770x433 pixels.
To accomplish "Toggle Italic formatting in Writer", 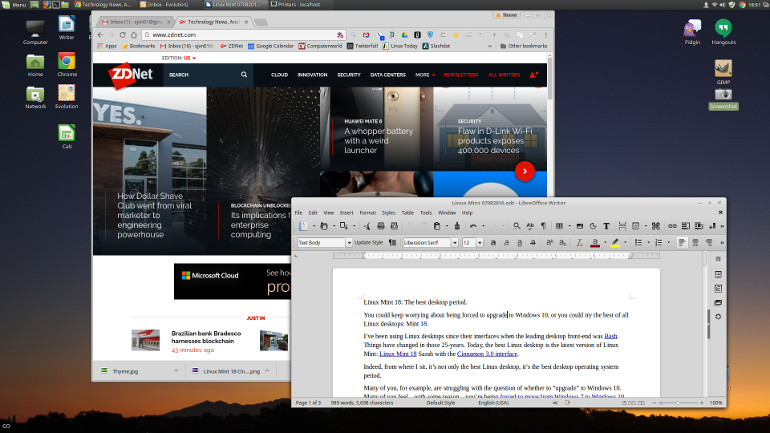I will click(x=506, y=243).
